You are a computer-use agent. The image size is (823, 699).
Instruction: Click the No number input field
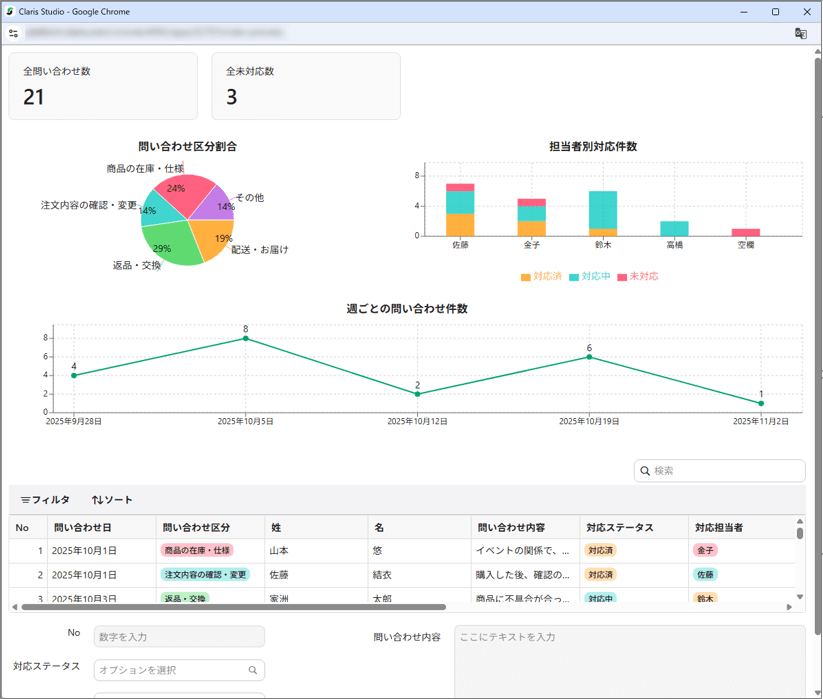coord(179,637)
